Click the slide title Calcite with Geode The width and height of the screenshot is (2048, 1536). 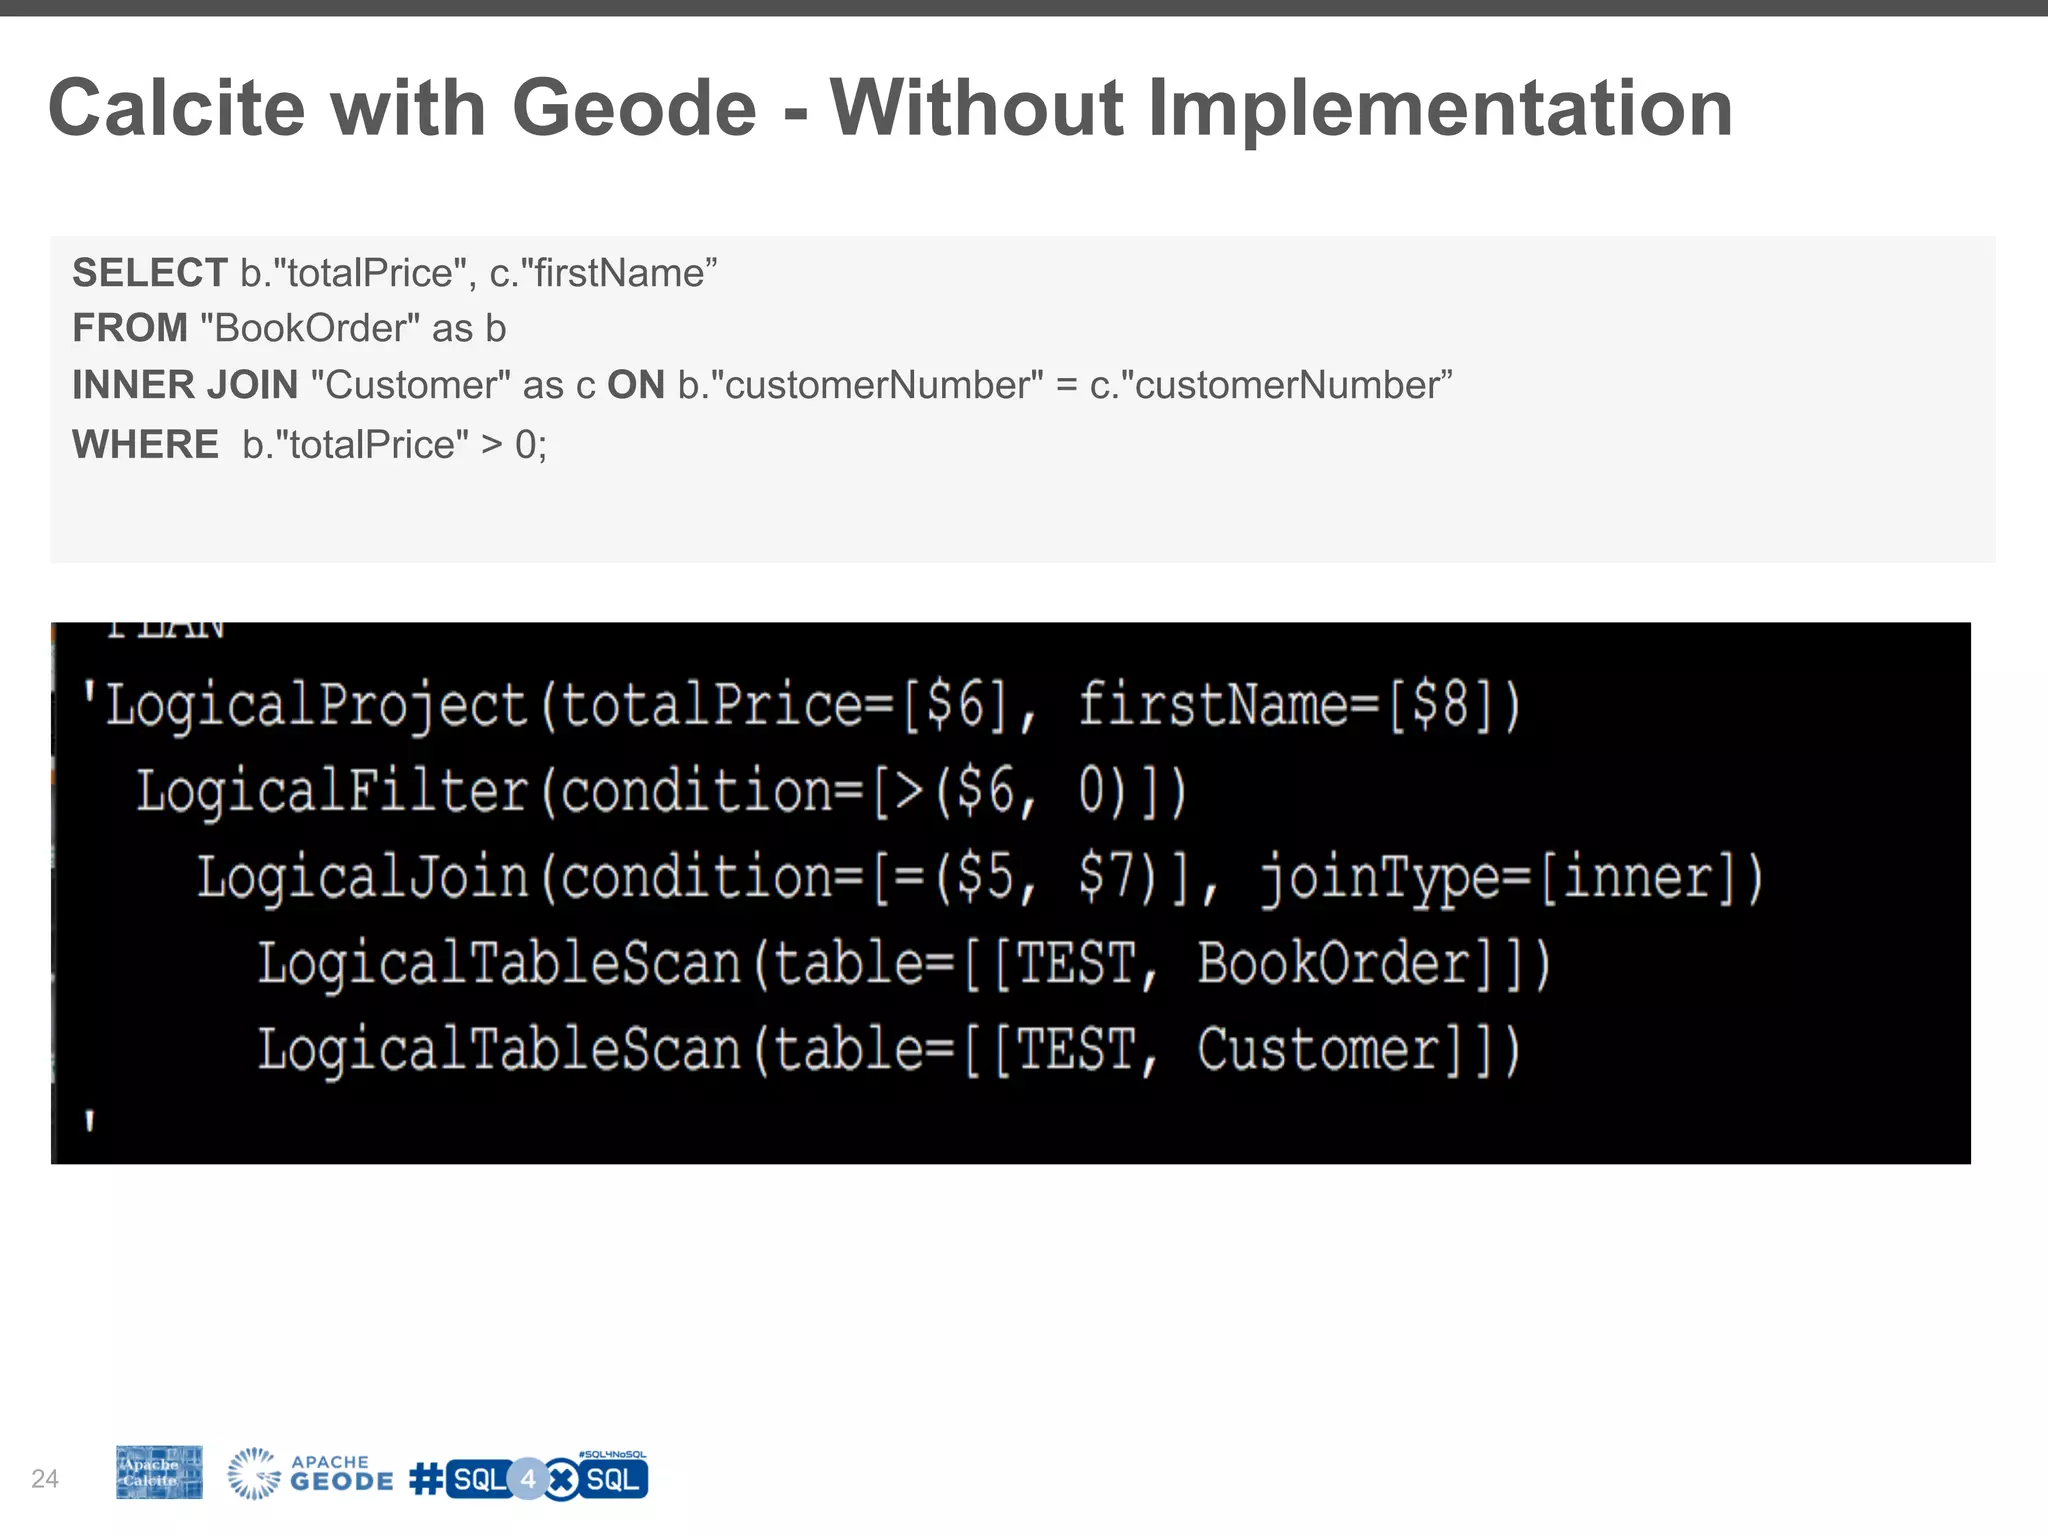coord(890,108)
